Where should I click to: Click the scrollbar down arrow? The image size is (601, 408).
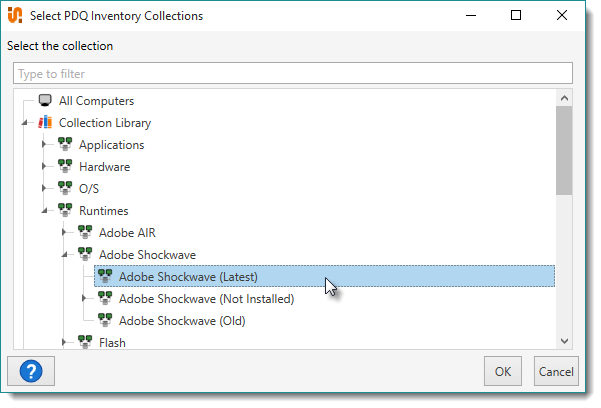click(x=564, y=341)
